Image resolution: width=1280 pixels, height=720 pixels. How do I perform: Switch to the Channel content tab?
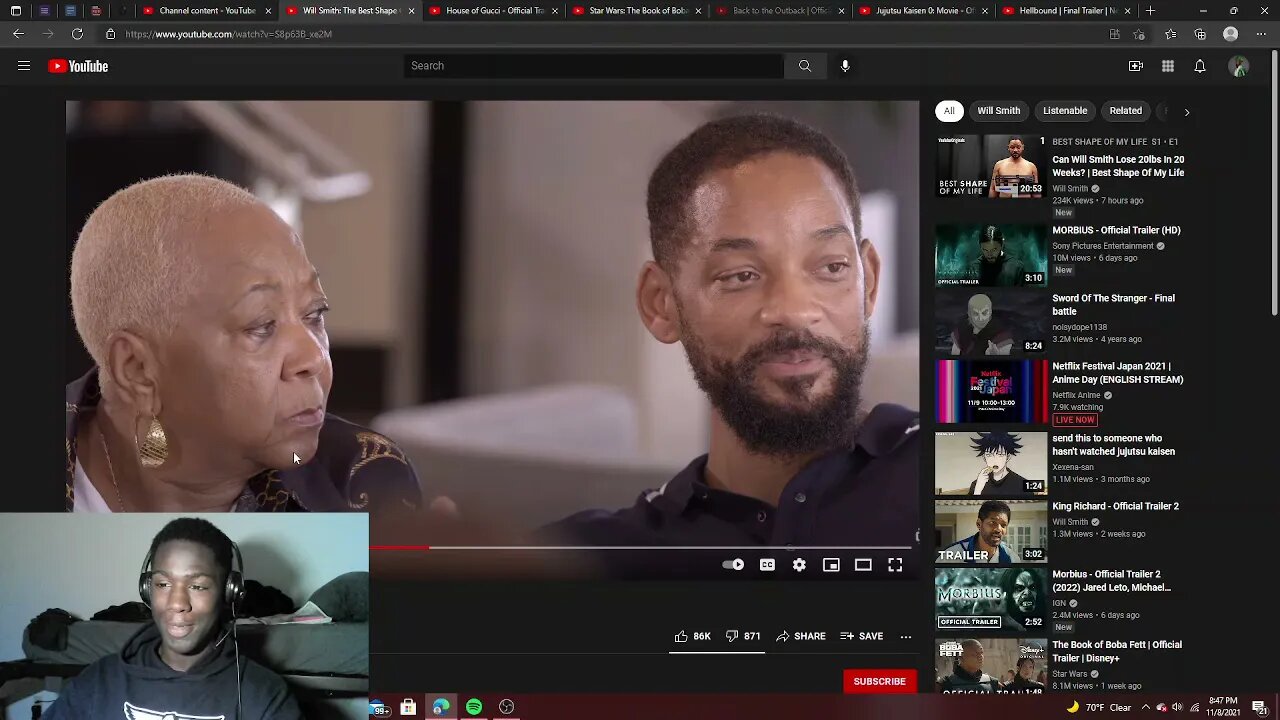[207, 11]
